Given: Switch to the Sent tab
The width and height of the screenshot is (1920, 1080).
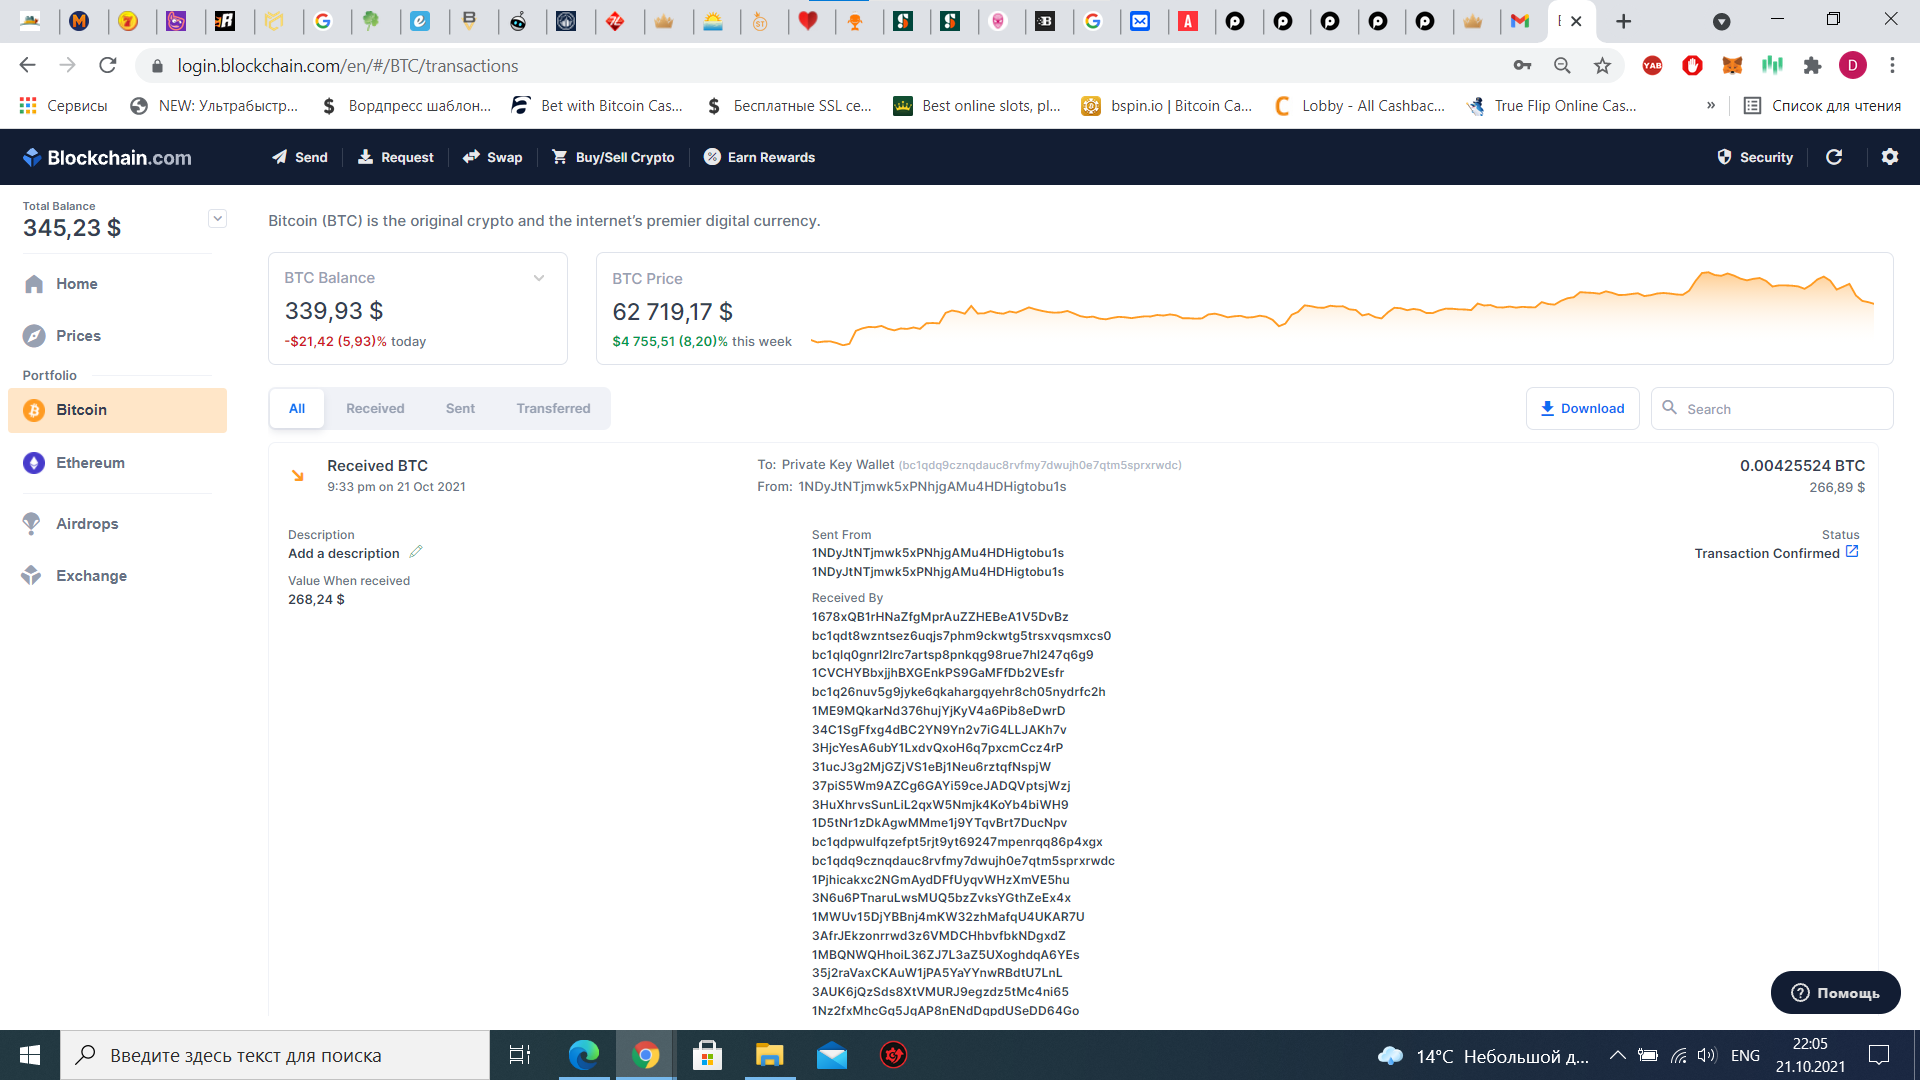Looking at the screenshot, I should click(x=460, y=408).
